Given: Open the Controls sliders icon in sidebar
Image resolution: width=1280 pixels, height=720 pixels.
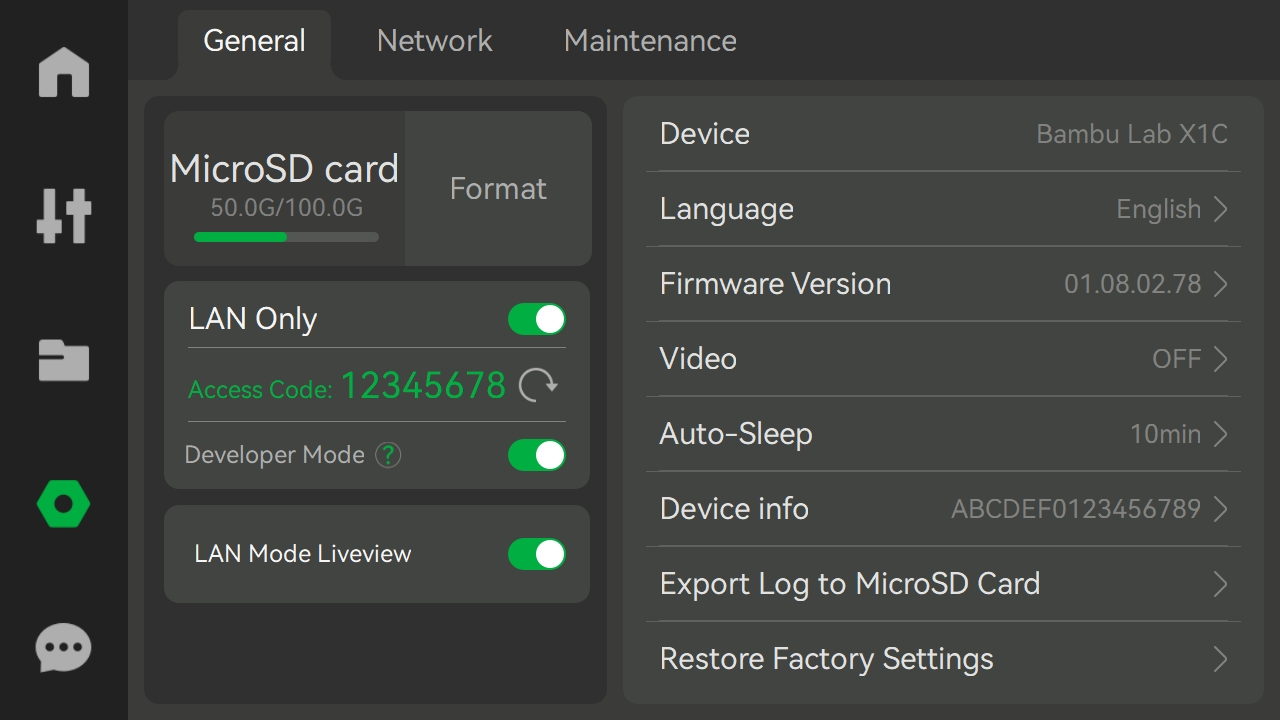Looking at the screenshot, I should pyautogui.click(x=64, y=215).
